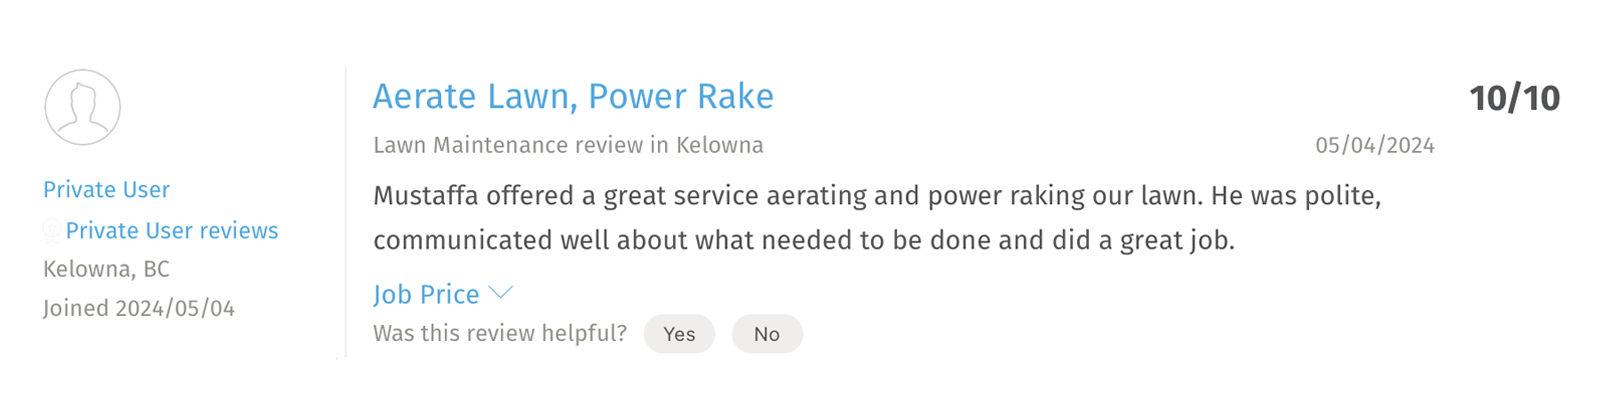Click the name Mustaffa in the review

426,196
